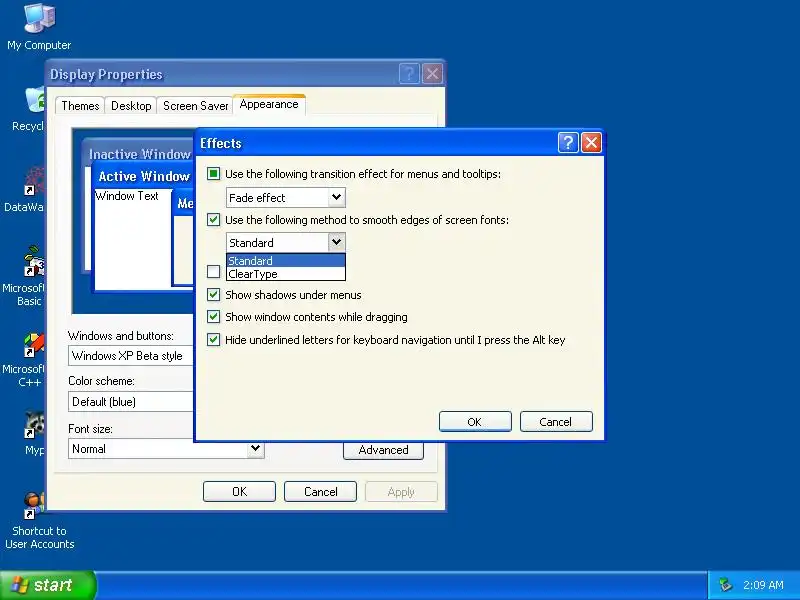Image resolution: width=800 pixels, height=600 pixels.
Task: Choose ClearType in the dropdown list
Action: tap(286, 274)
